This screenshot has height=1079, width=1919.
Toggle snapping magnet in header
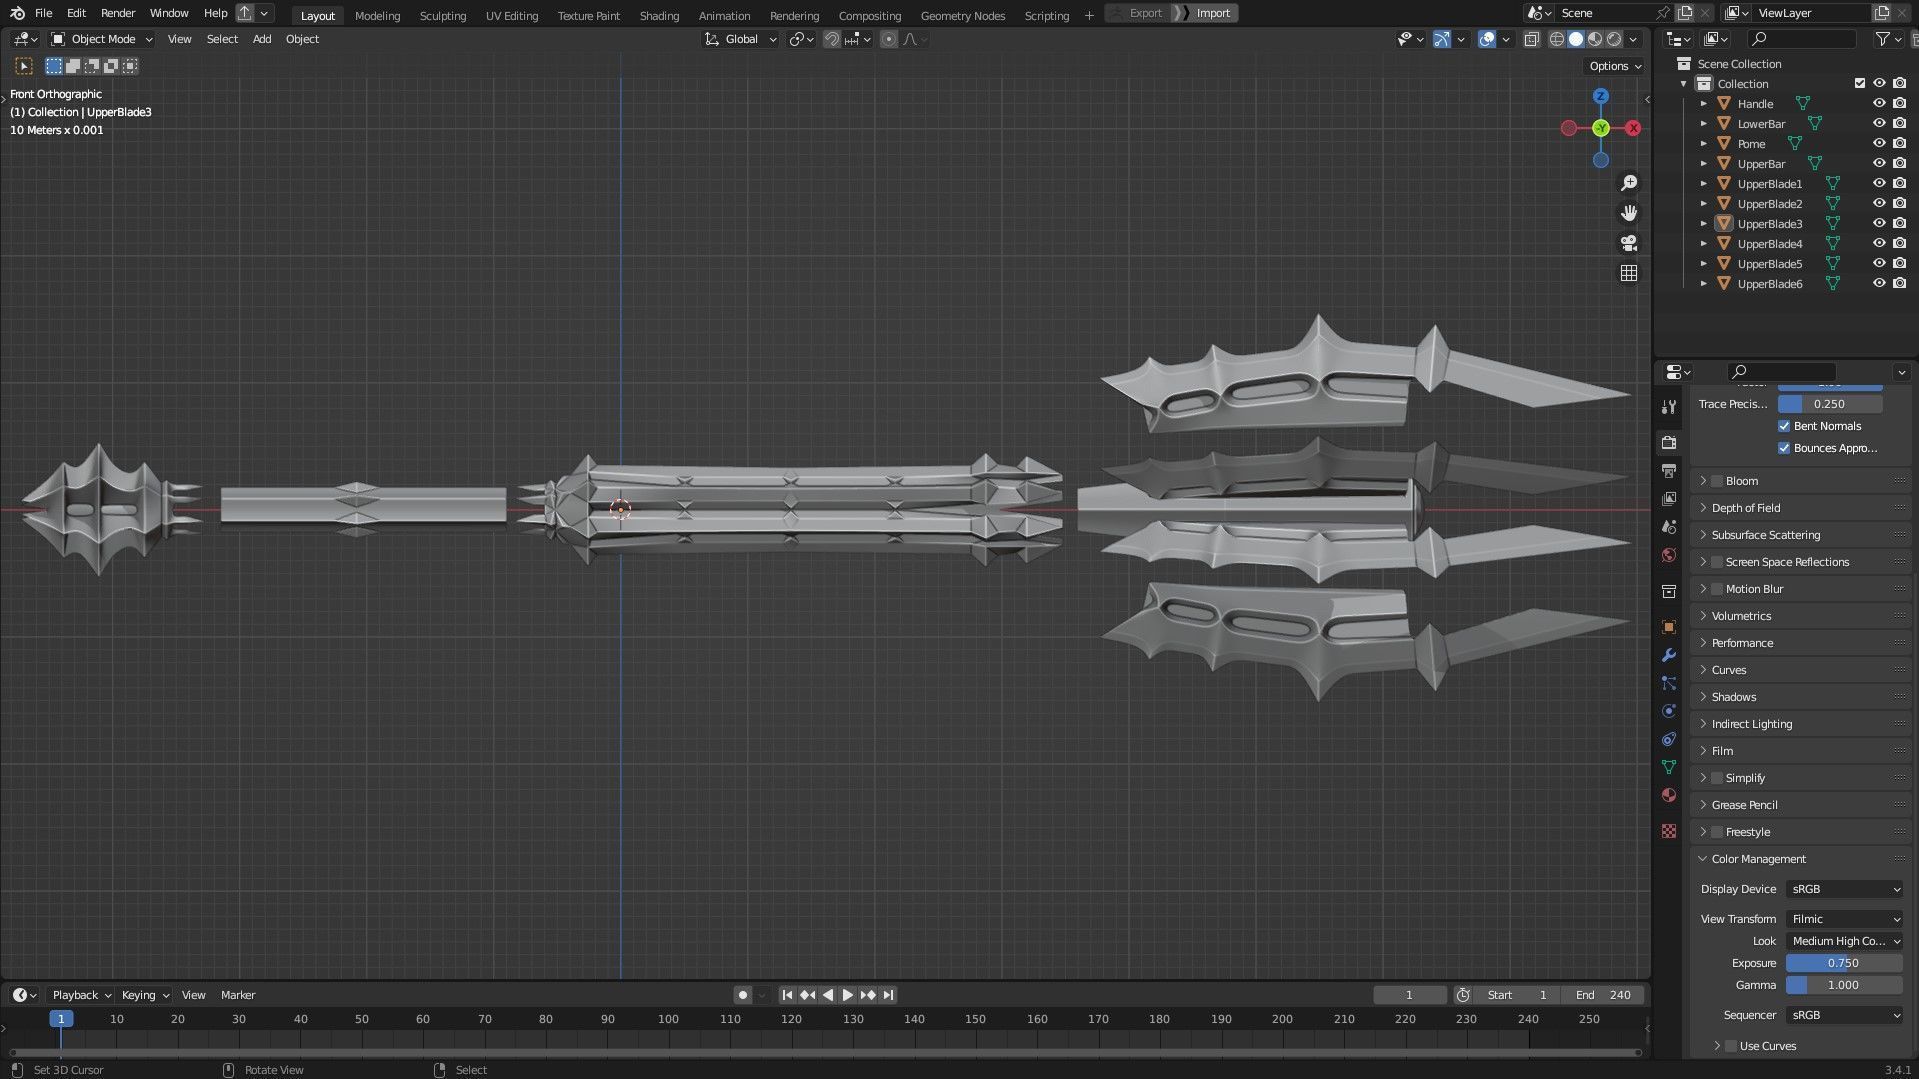click(x=831, y=39)
